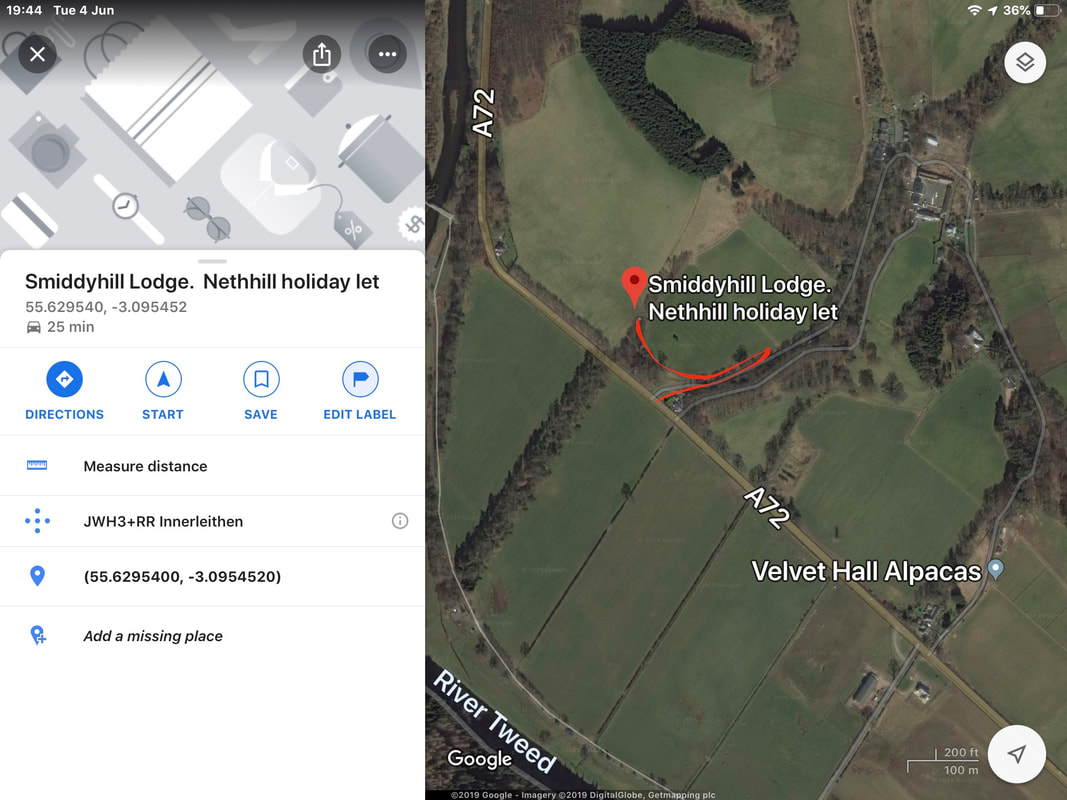Close the place details panel
The image size is (1067, 800).
pyautogui.click(x=37, y=54)
